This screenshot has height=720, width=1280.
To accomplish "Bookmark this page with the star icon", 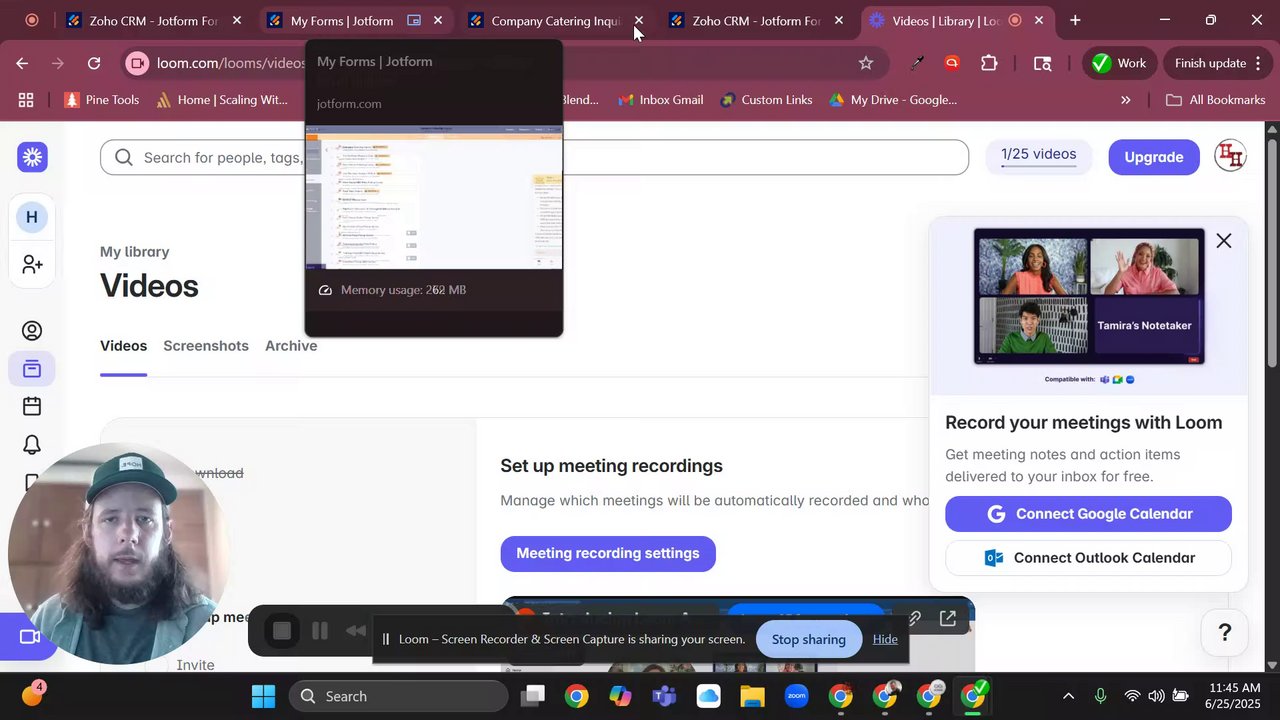I will click(866, 63).
